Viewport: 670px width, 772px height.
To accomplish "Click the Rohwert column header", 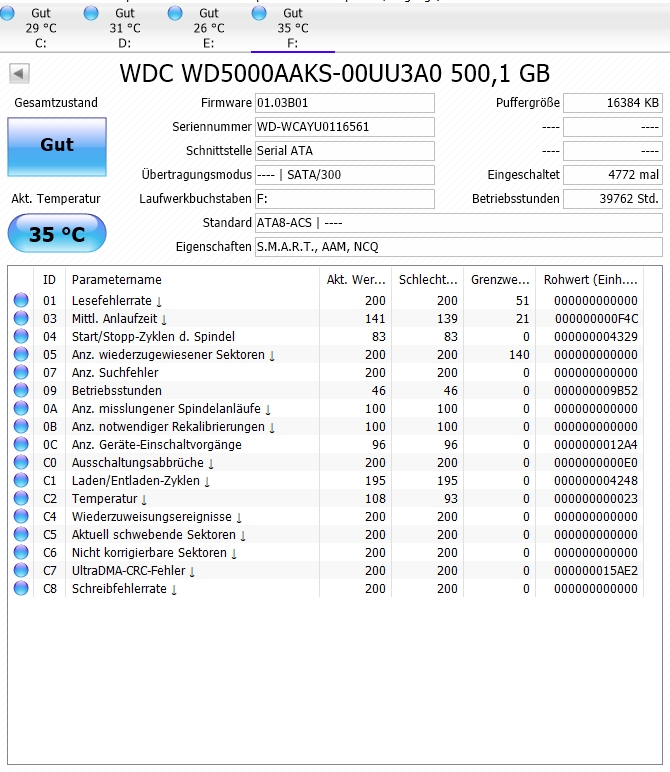I will (590, 280).
